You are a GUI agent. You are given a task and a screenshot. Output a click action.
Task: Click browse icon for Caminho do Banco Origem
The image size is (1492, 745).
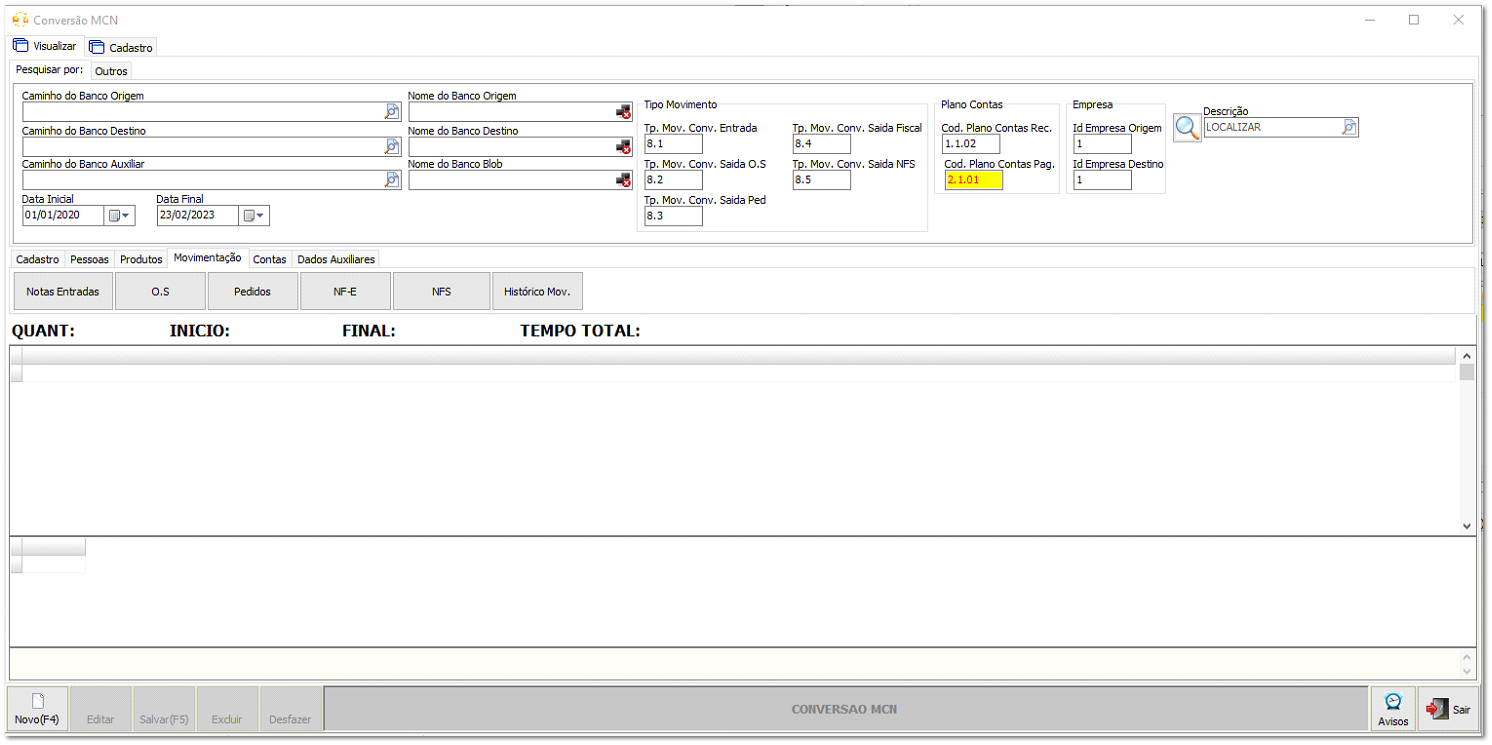392,113
